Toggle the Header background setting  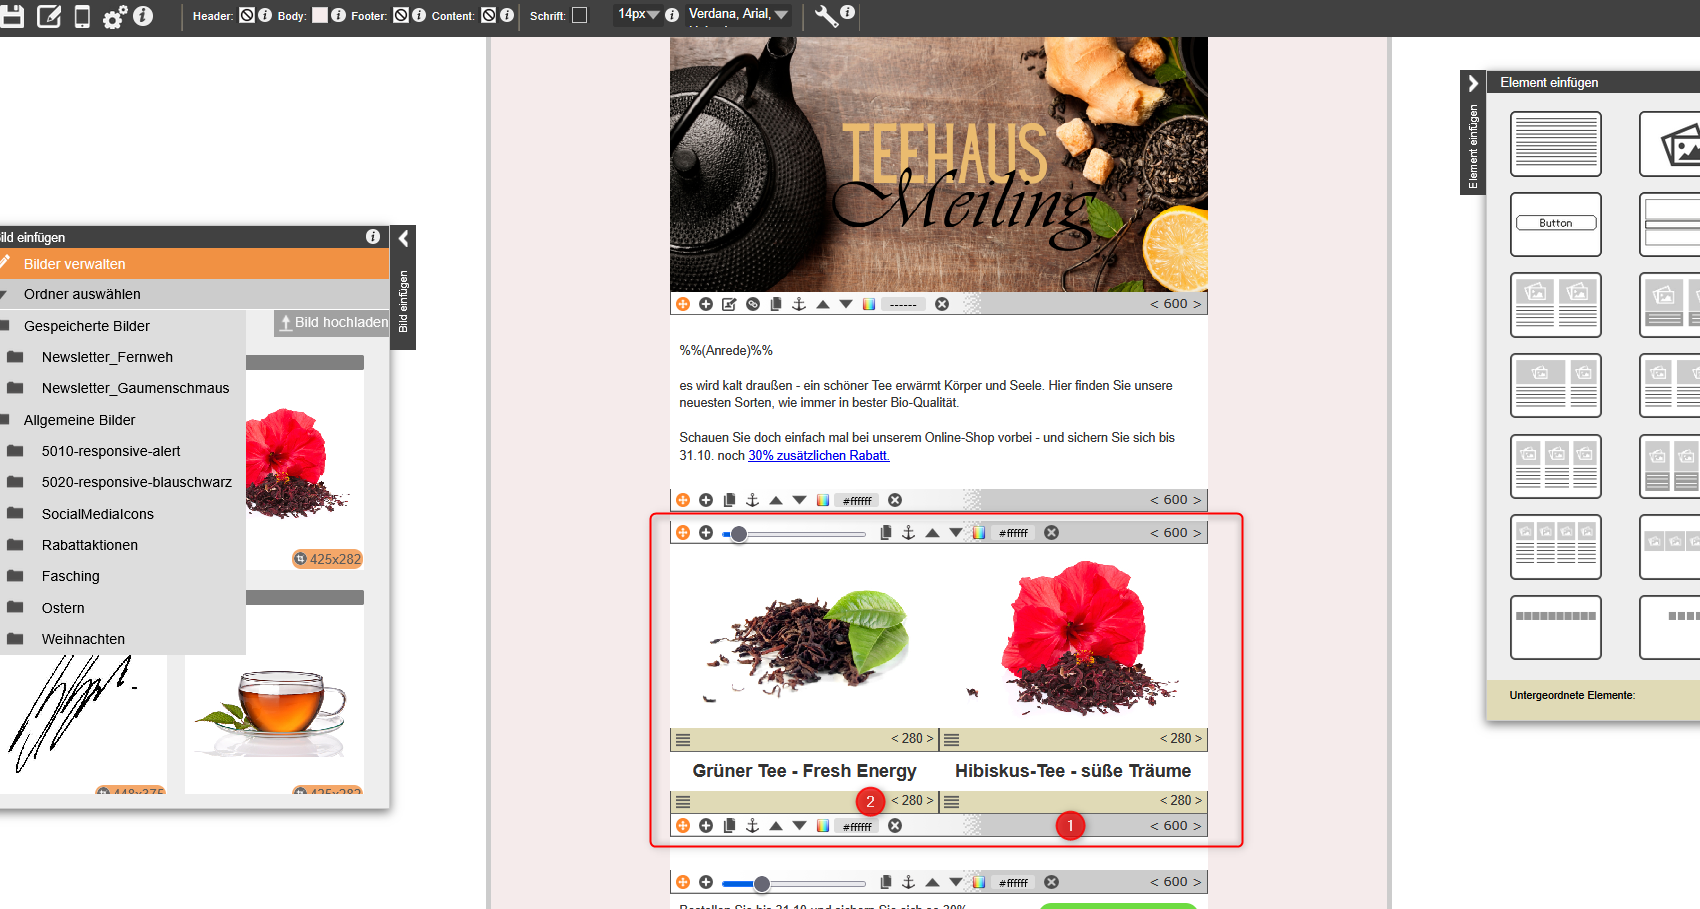pos(247,15)
